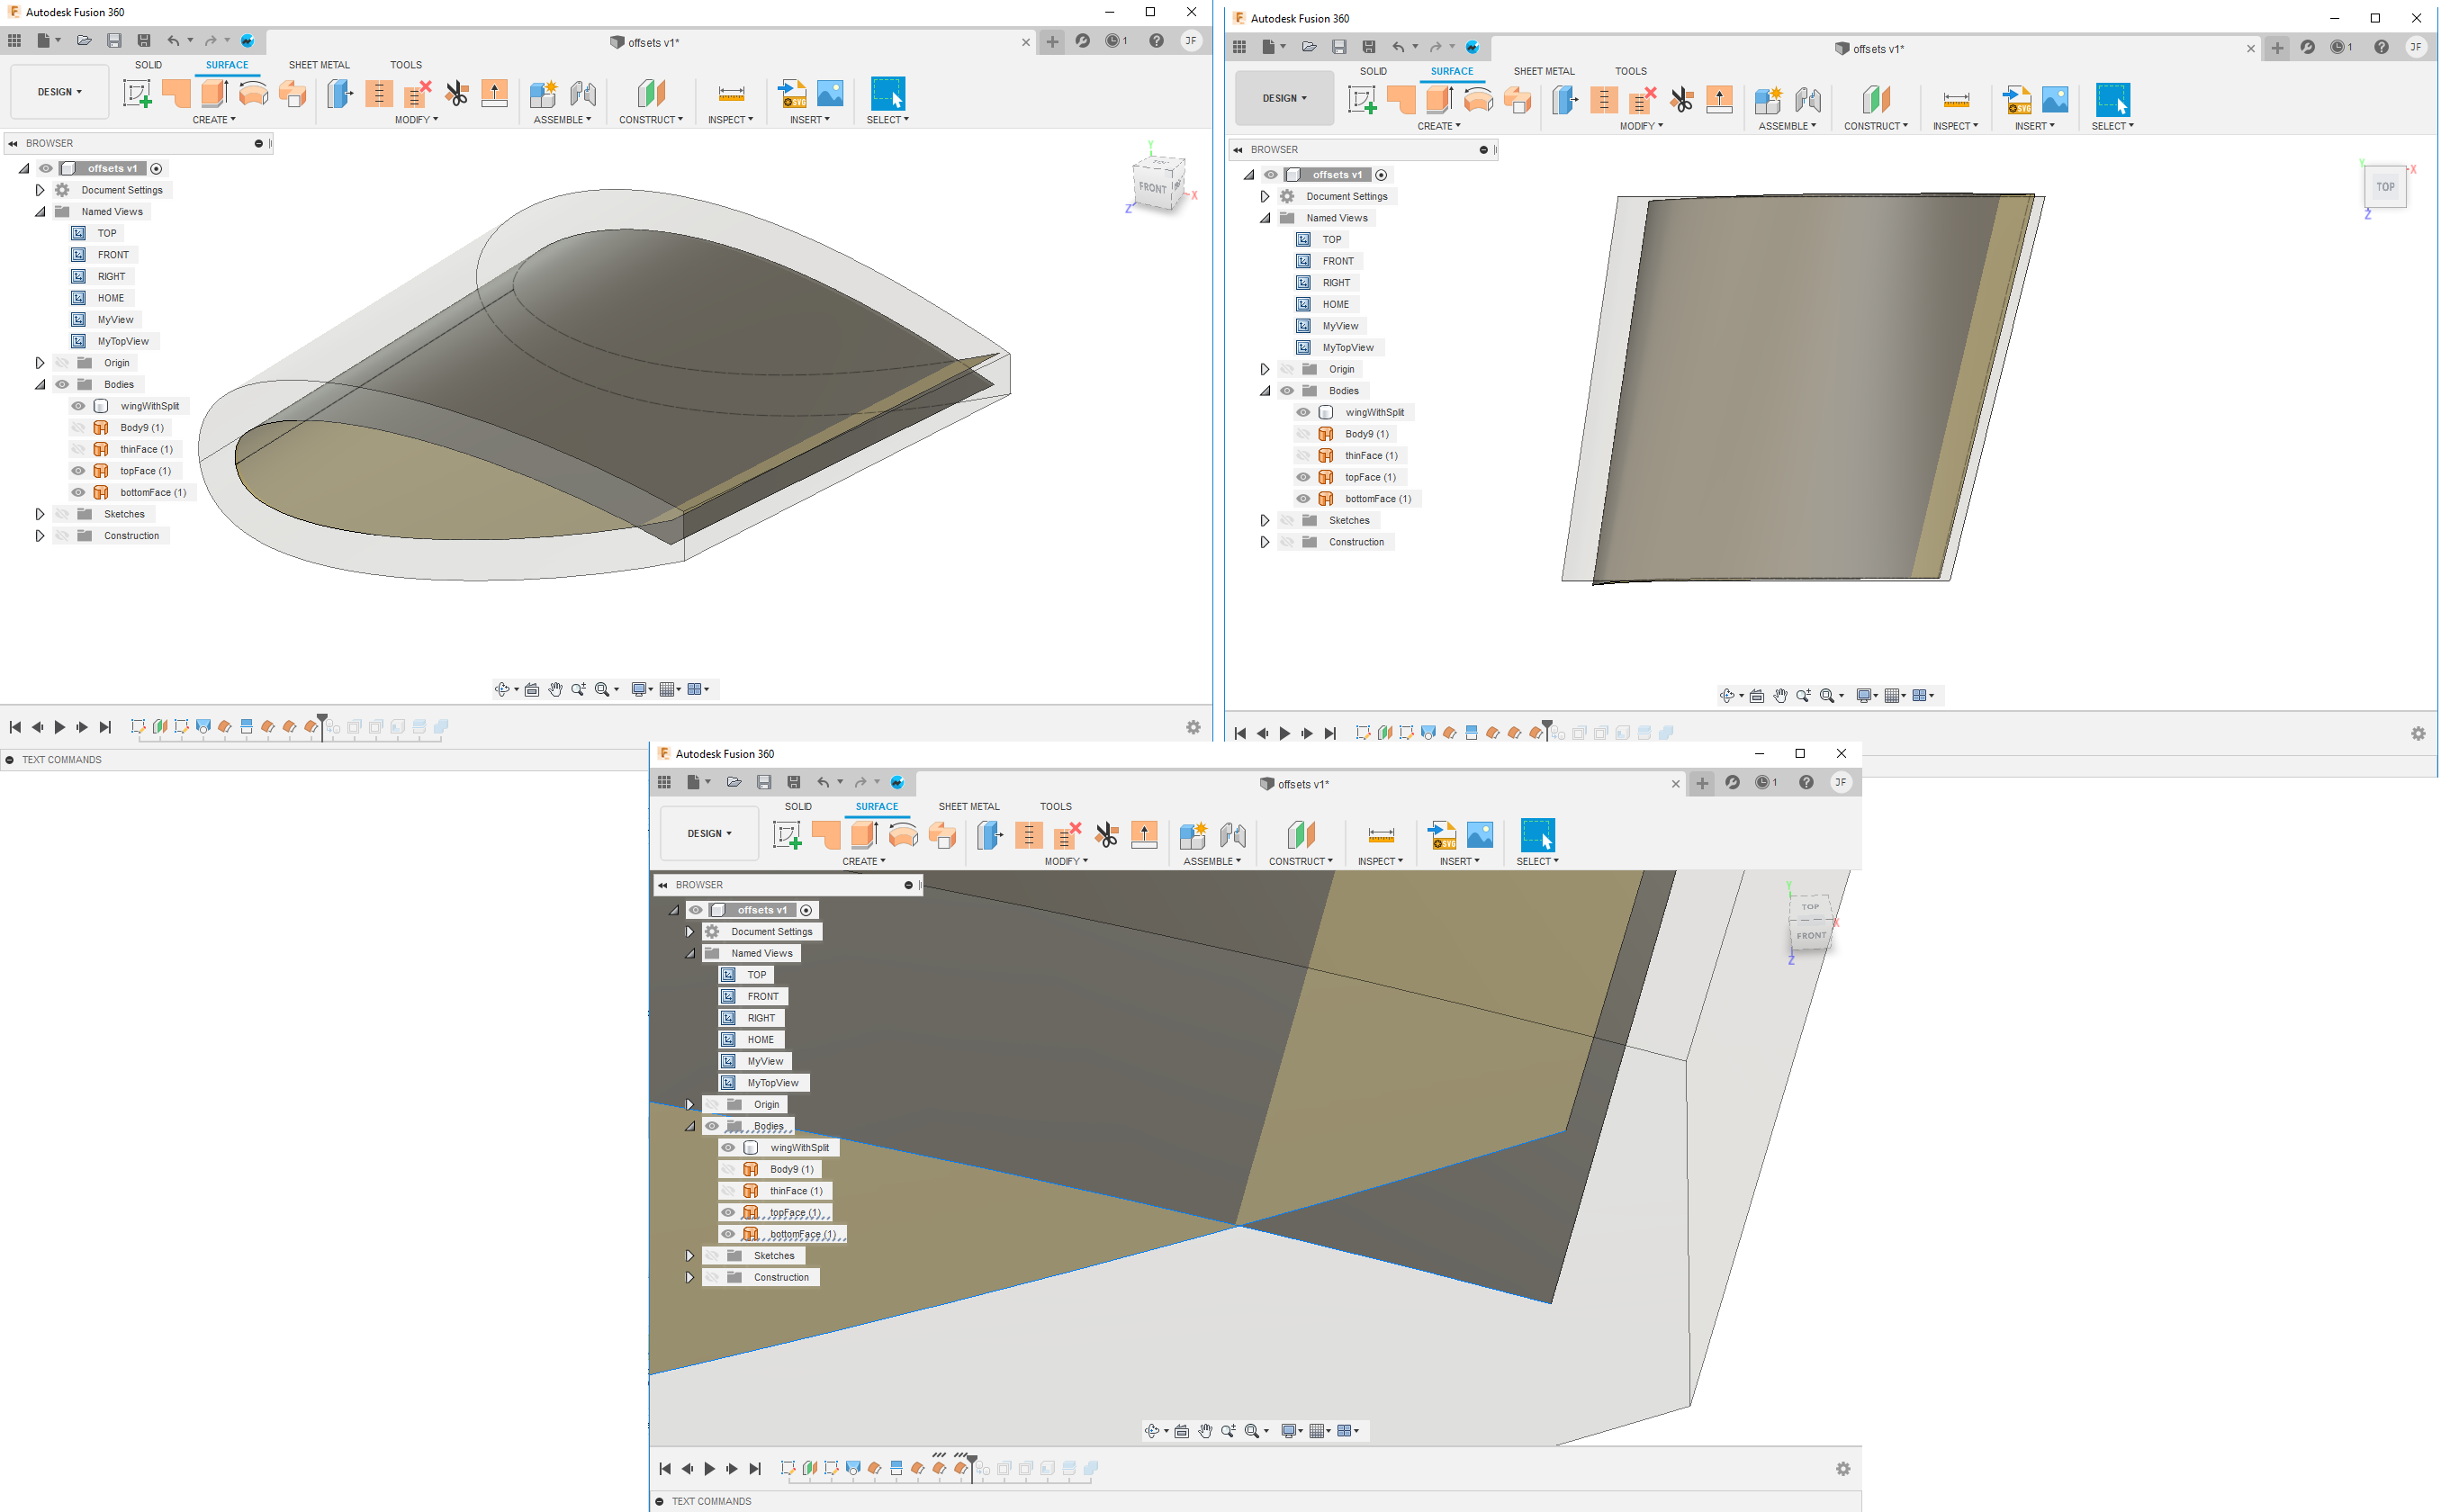
Task: Create a New Component from the Assemble panel
Action: click(x=542, y=95)
